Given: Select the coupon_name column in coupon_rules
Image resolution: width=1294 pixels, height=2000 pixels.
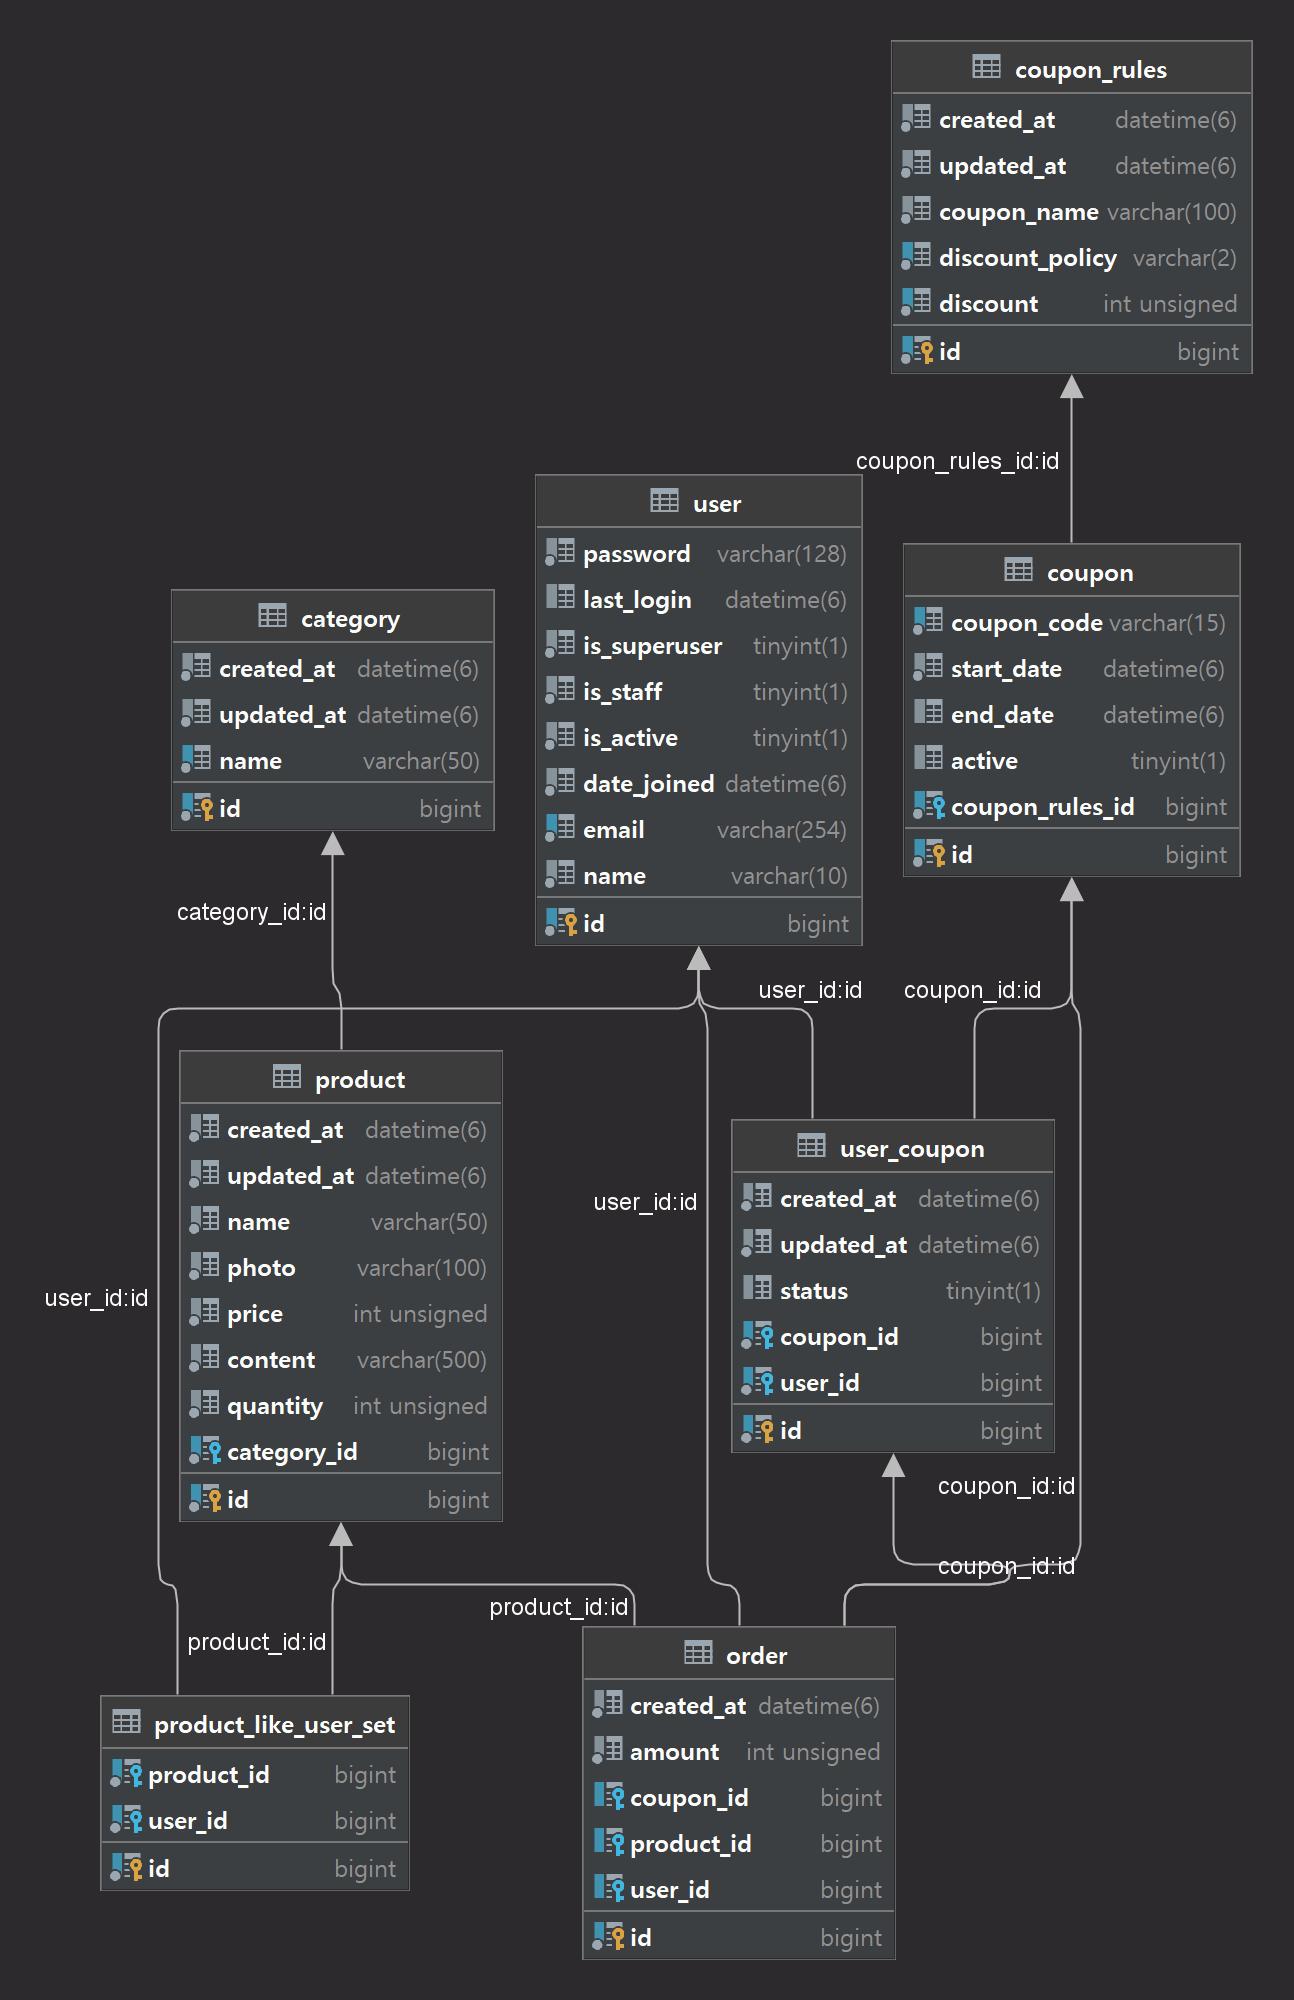Looking at the screenshot, I should [x=1071, y=211].
